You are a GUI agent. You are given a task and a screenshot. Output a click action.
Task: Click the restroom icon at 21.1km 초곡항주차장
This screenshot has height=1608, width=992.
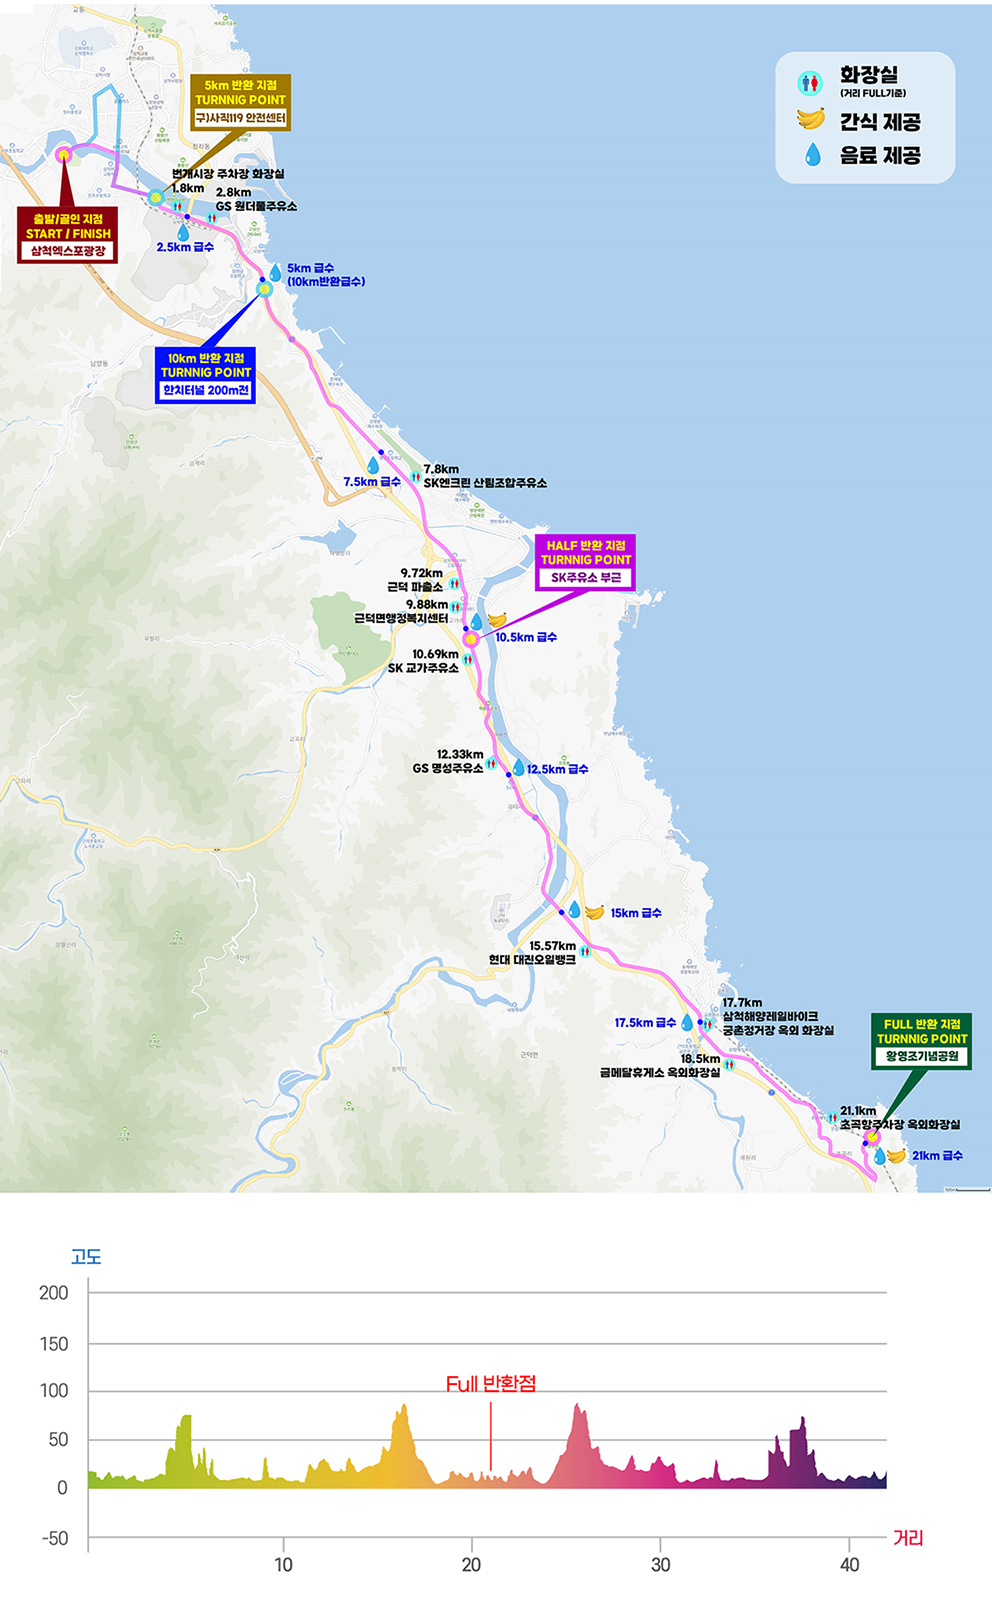tap(831, 1117)
